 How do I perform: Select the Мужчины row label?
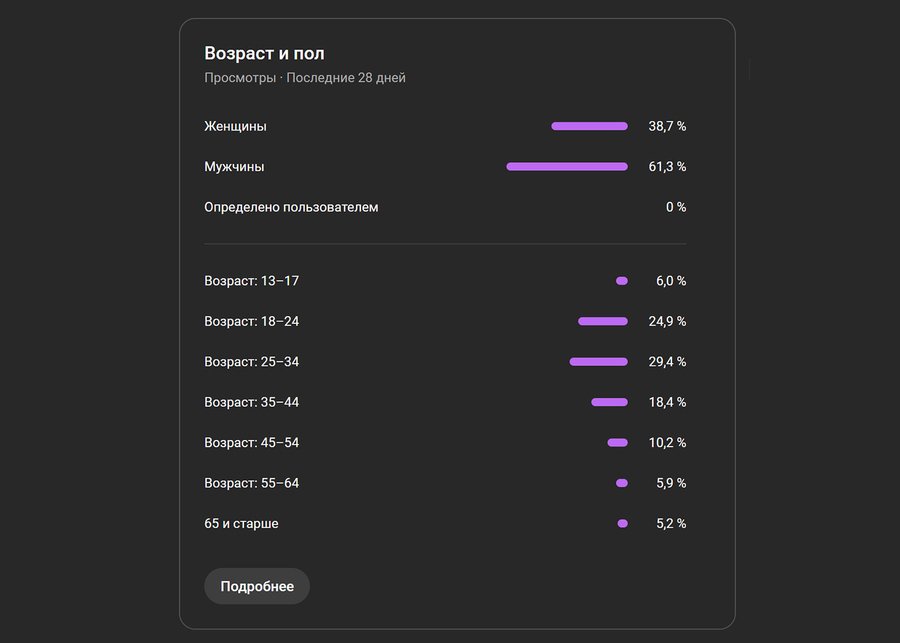pos(234,167)
